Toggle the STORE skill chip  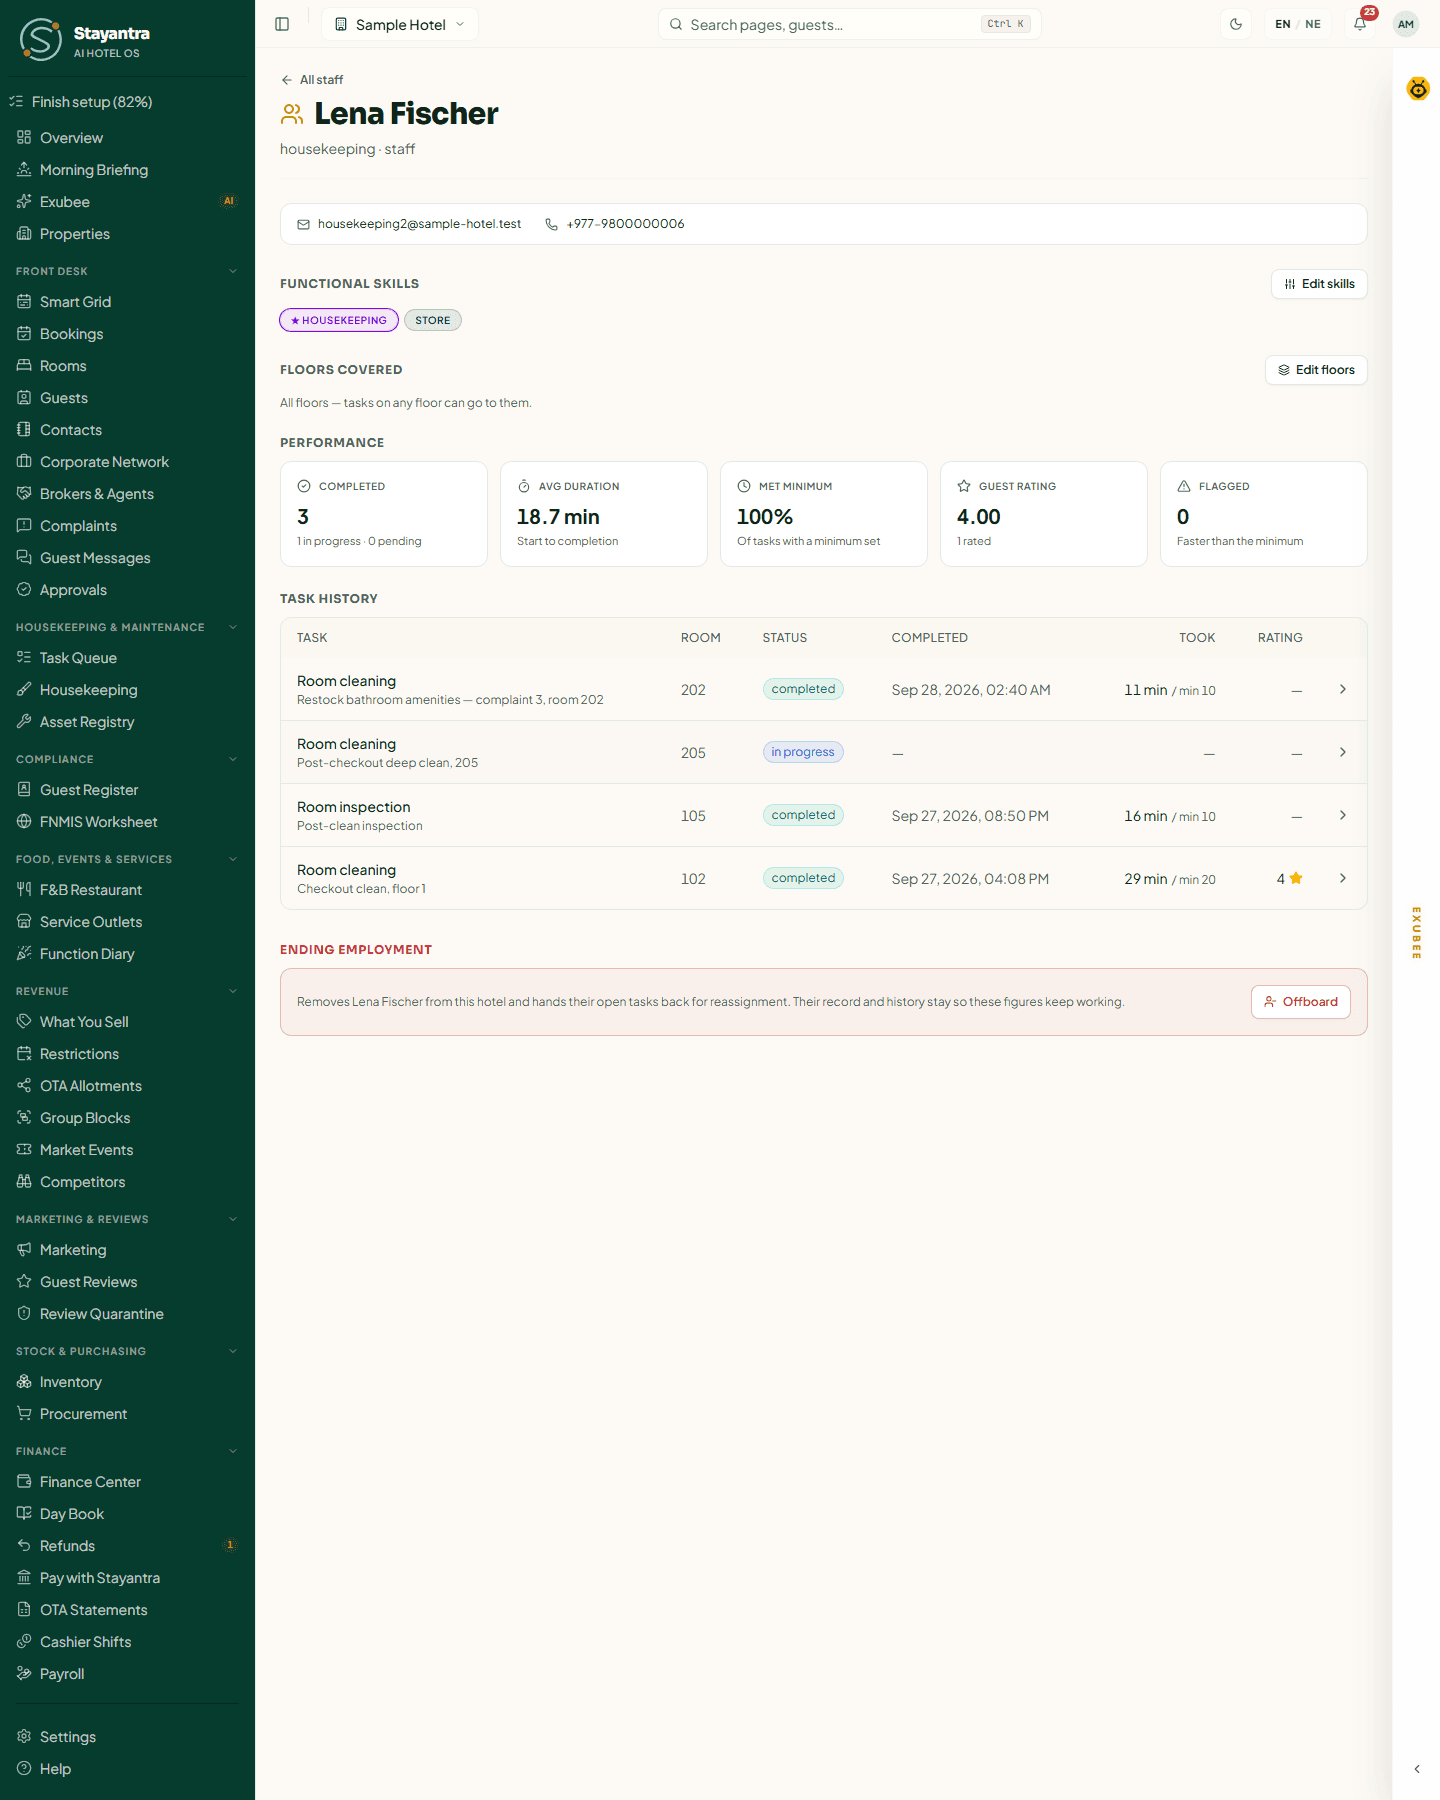(433, 320)
